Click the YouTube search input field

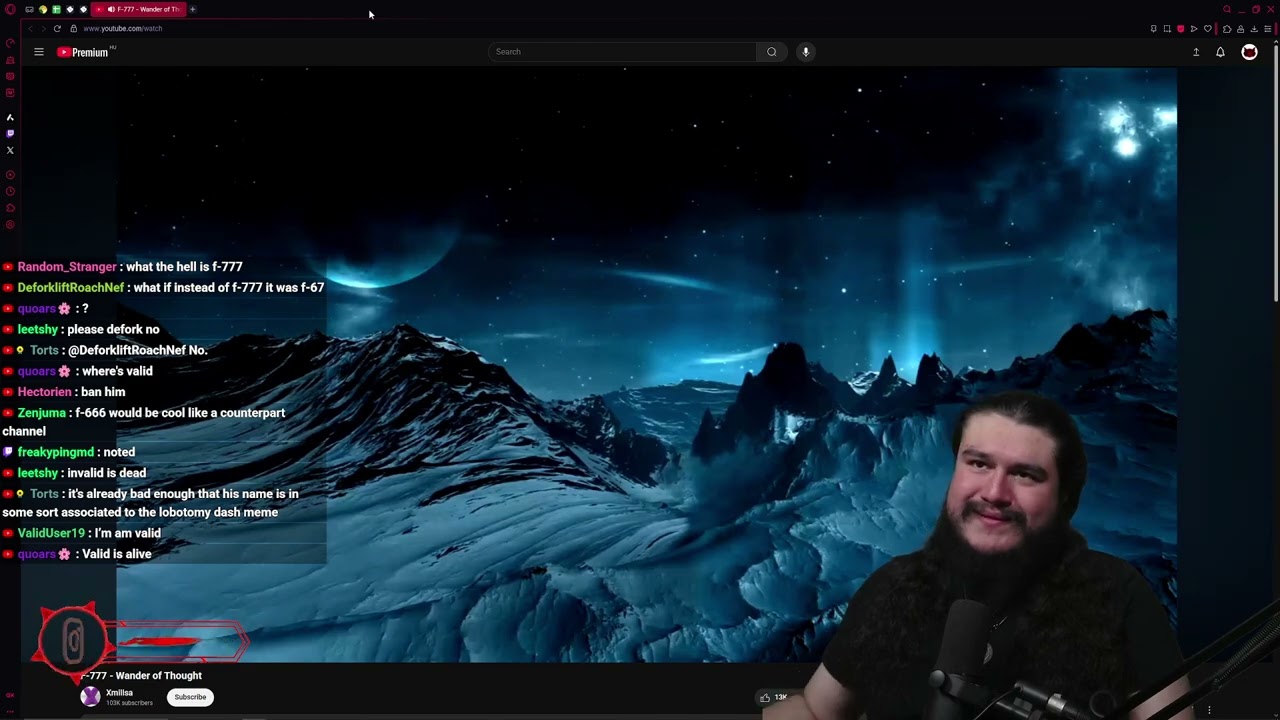(622, 52)
